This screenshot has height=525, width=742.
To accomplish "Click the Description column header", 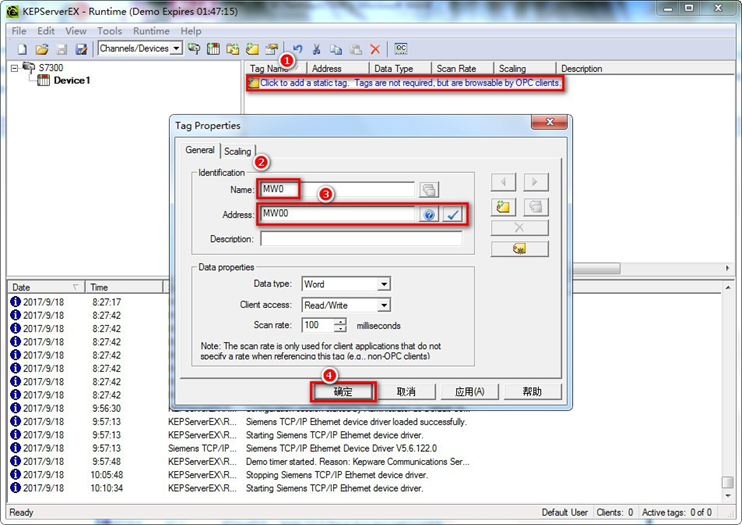I will 644,69.
